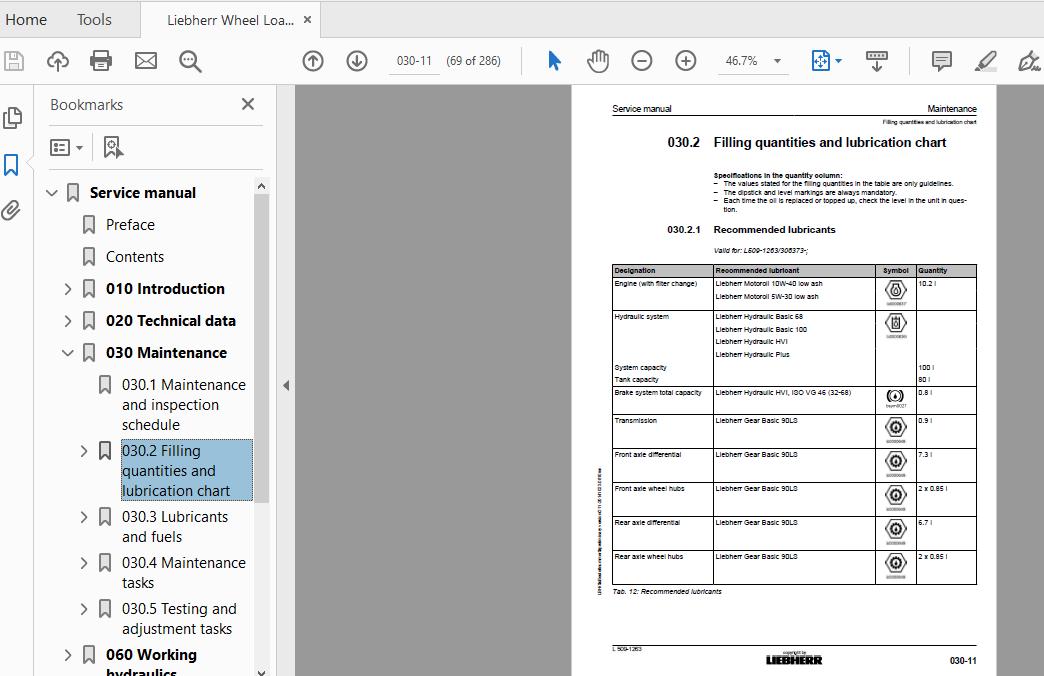Open the Attachments paperclip panel icon
Viewport: 1044px width, 676px height.
(11, 210)
